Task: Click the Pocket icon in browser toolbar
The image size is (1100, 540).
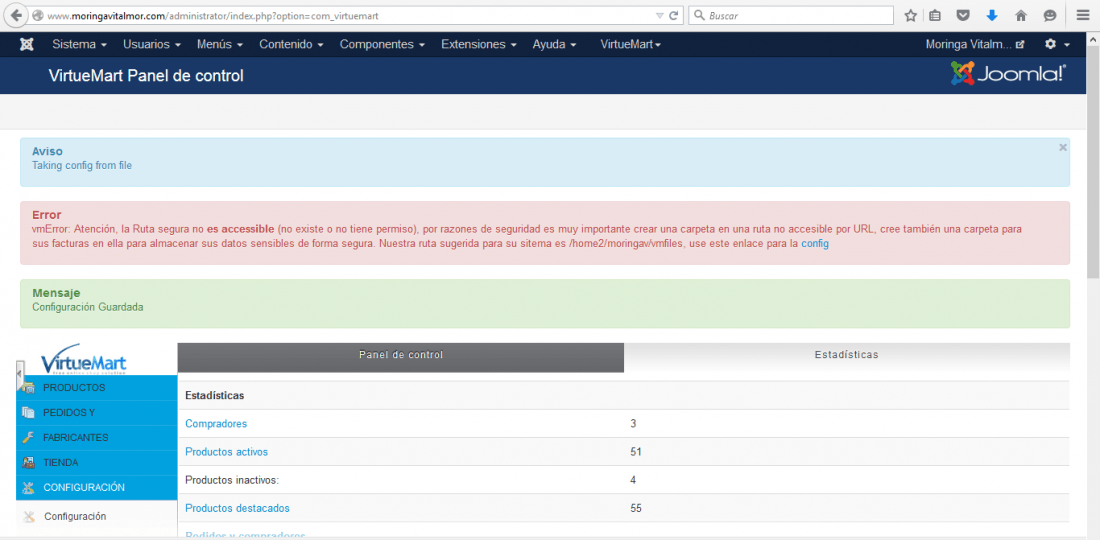Action: point(964,15)
